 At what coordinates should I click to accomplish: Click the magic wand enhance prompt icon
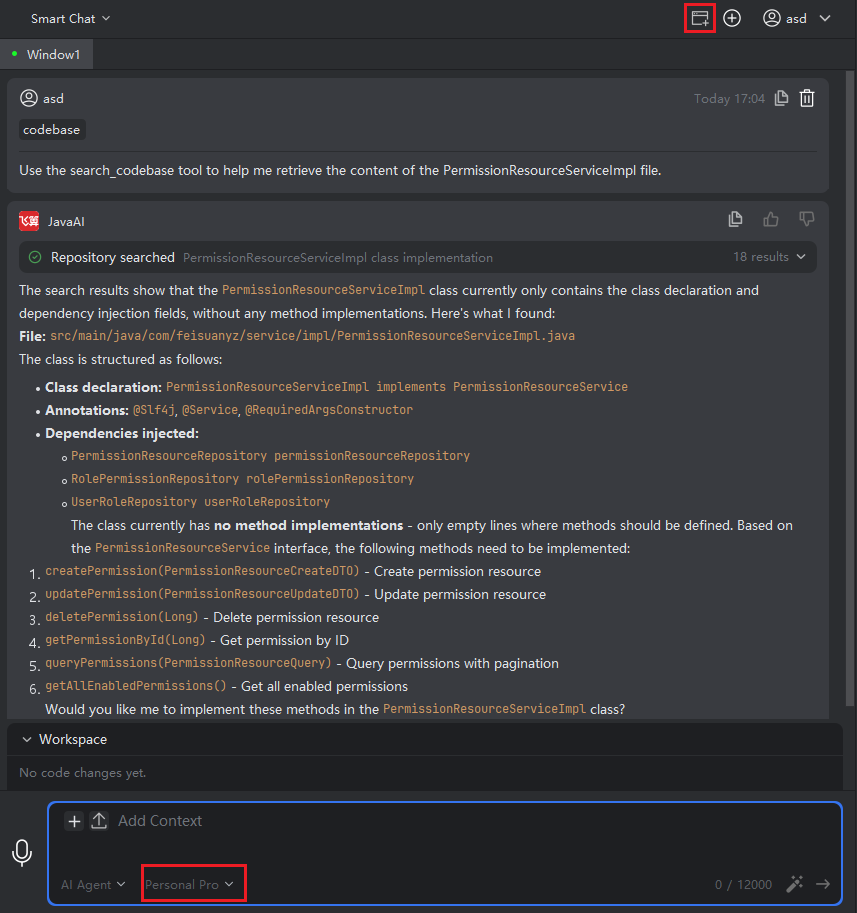[x=795, y=884]
